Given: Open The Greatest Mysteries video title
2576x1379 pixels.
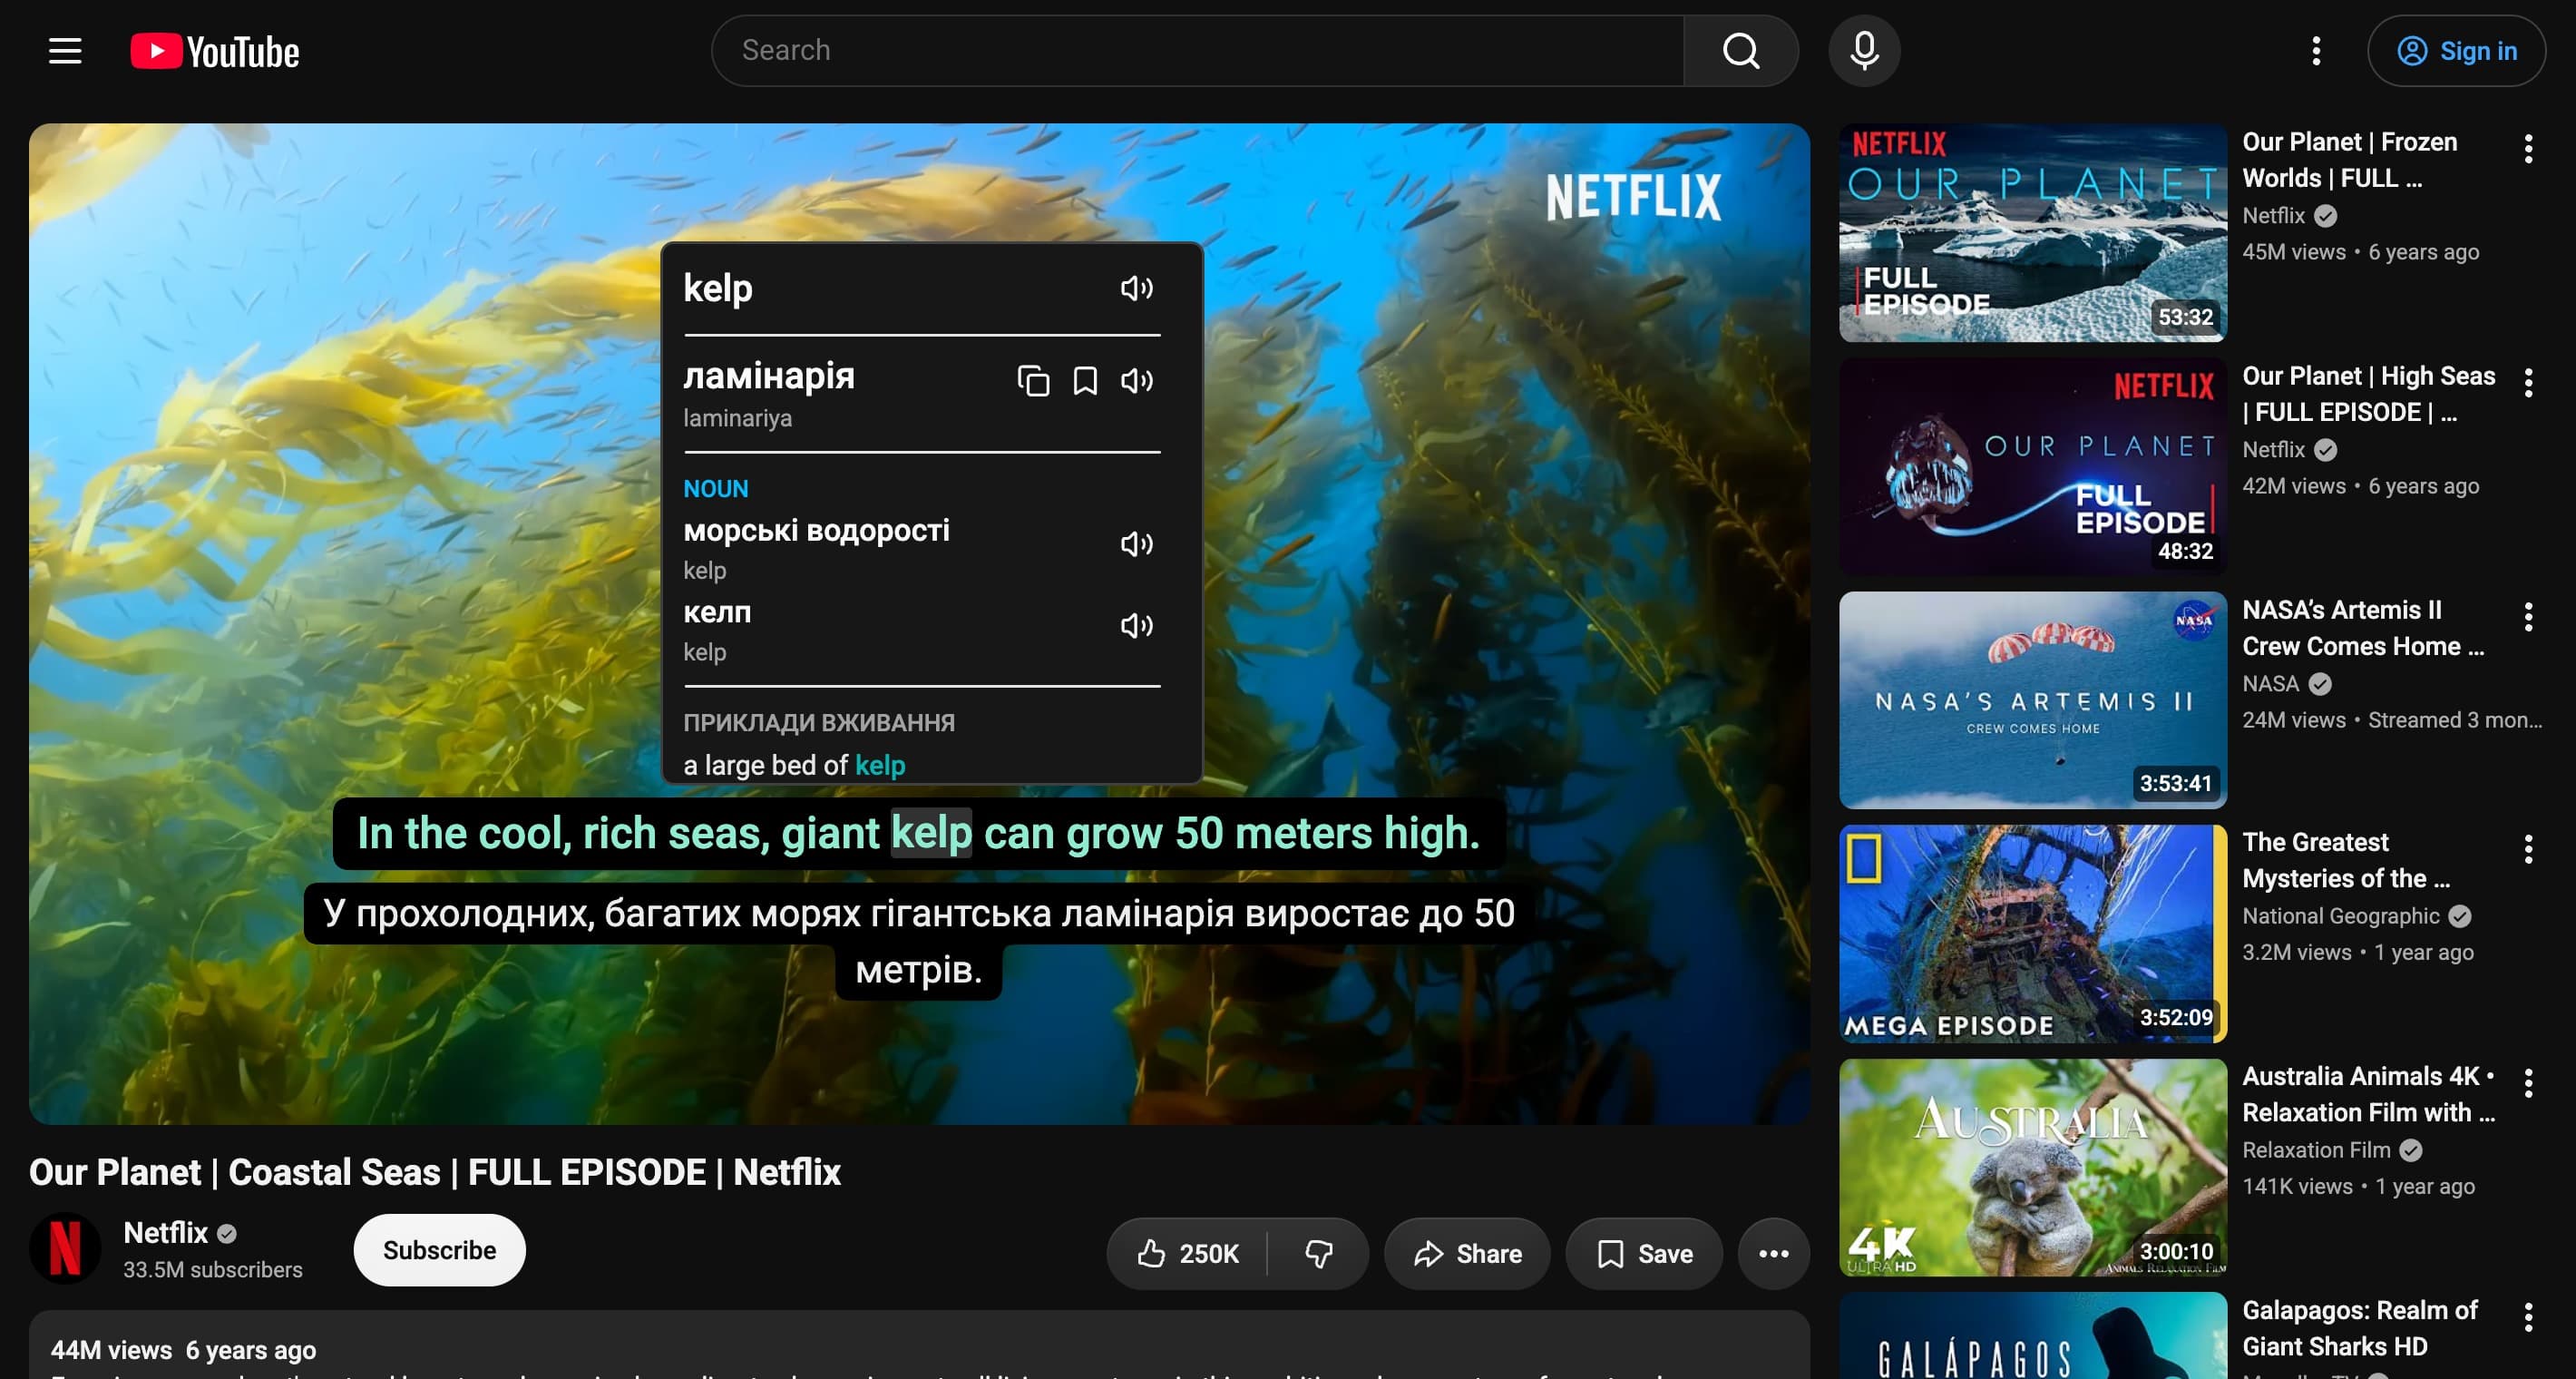Looking at the screenshot, I should coord(2345,860).
